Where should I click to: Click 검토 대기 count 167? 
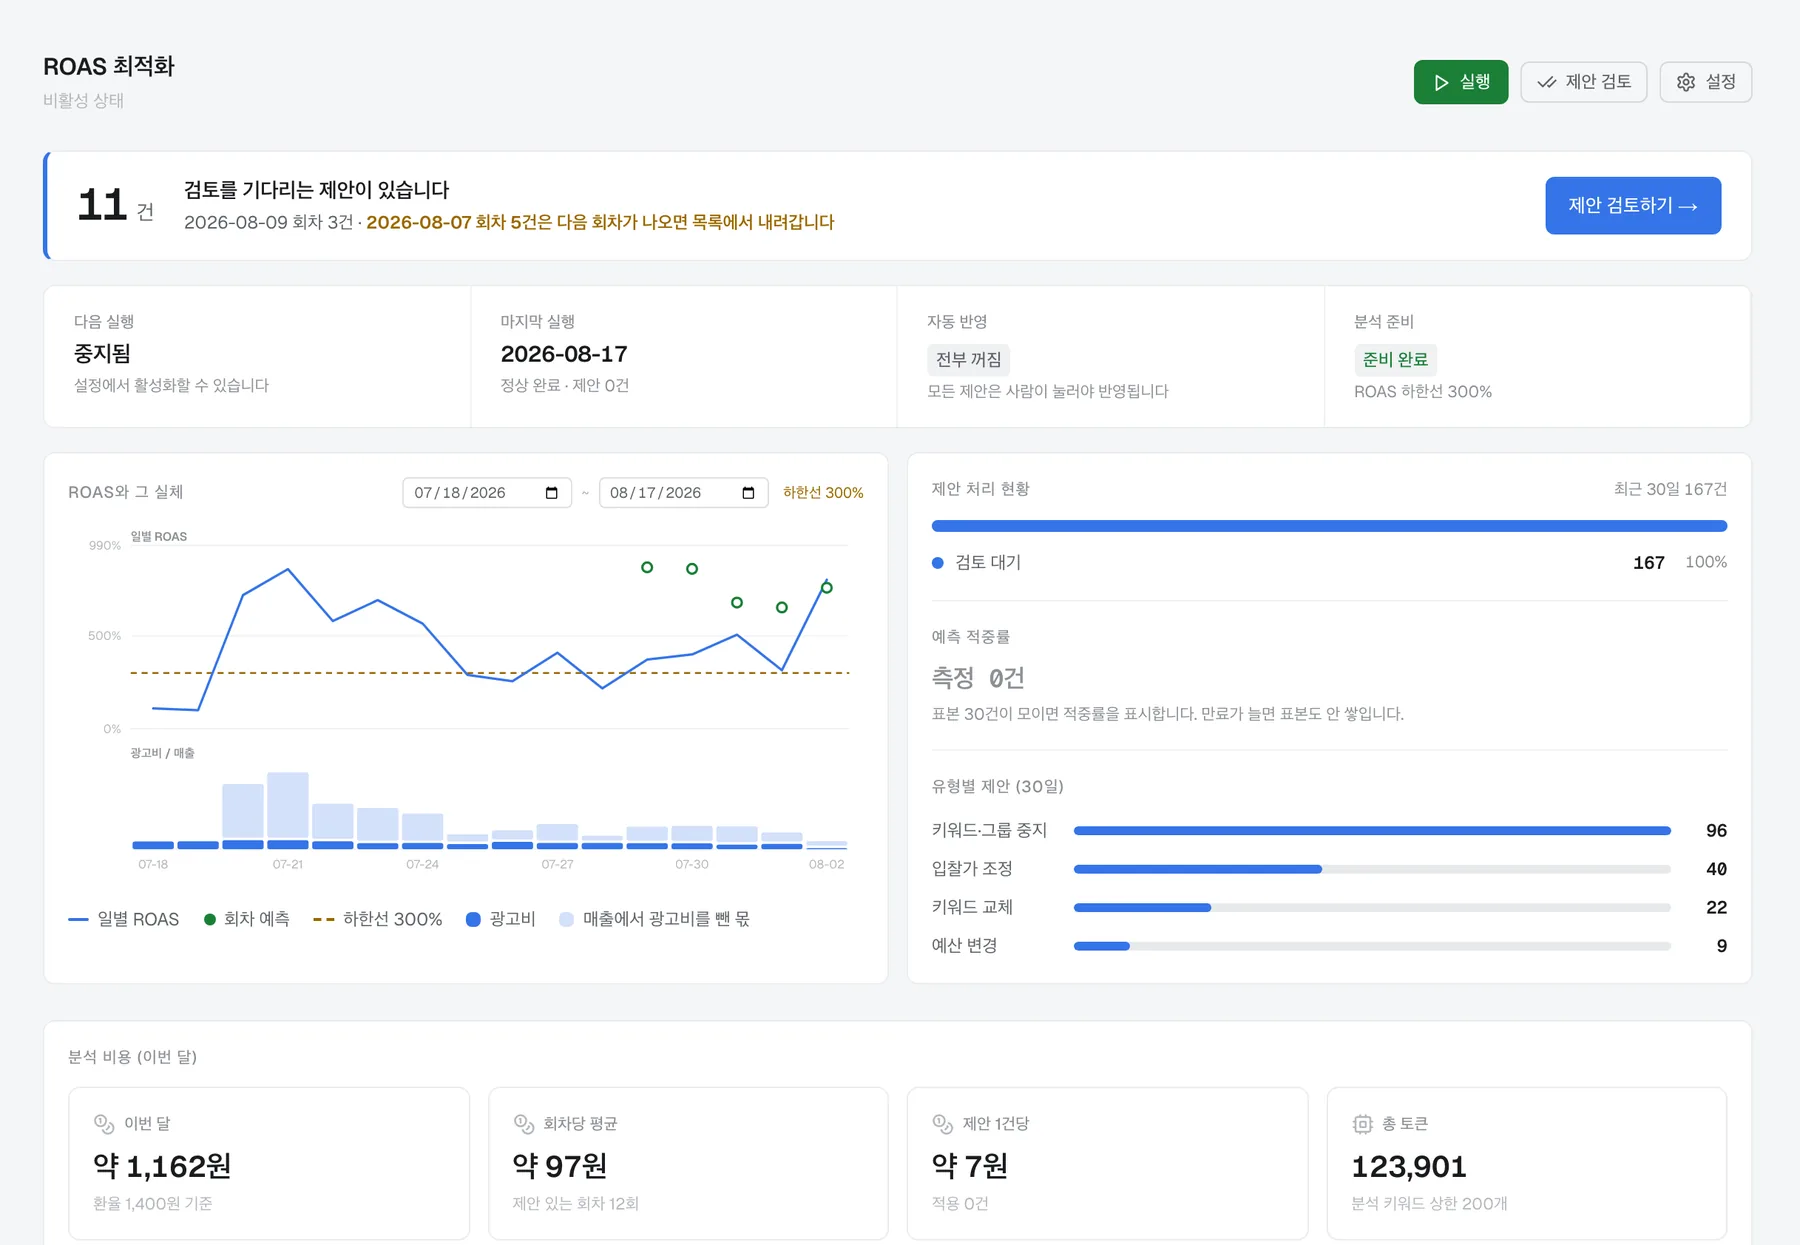click(x=1649, y=563)
